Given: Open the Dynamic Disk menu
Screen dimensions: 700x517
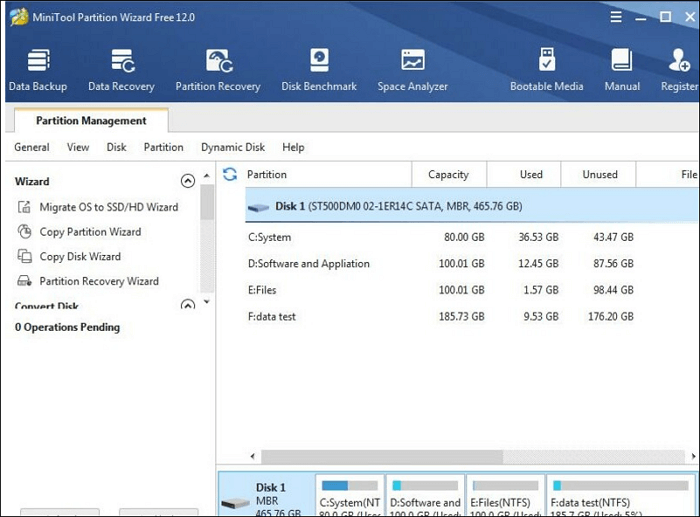Looking at the screenshot, I should click(x=232, y=147).
